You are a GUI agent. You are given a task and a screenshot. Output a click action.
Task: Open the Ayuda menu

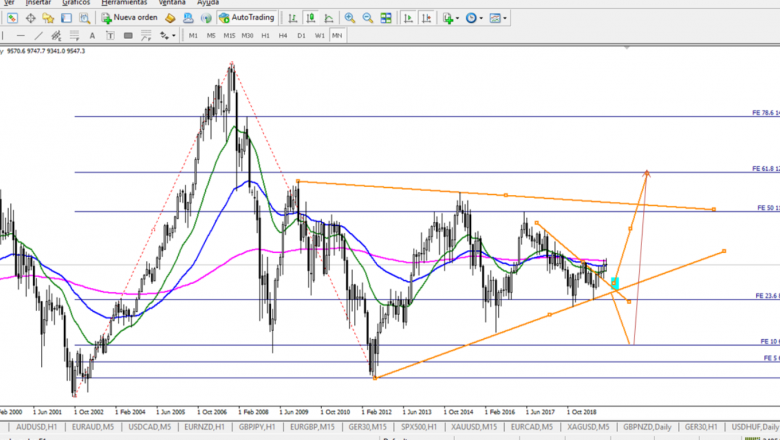coord(208,2)
